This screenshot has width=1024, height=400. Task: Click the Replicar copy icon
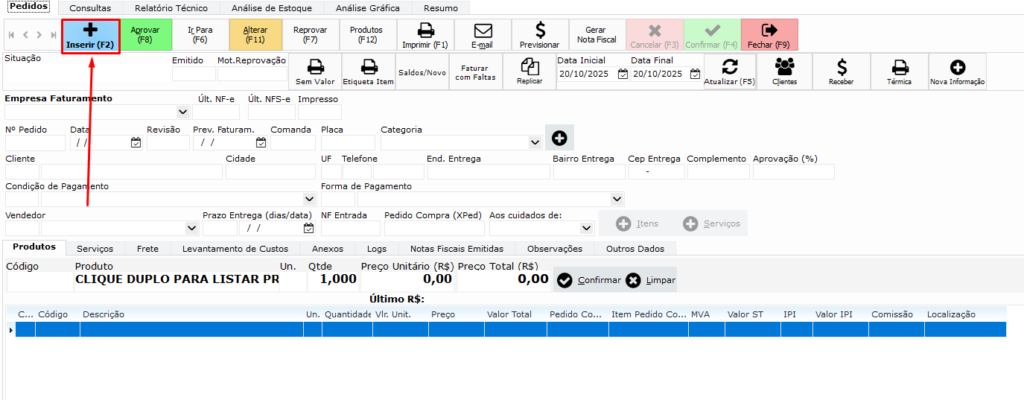coord(529,67)
